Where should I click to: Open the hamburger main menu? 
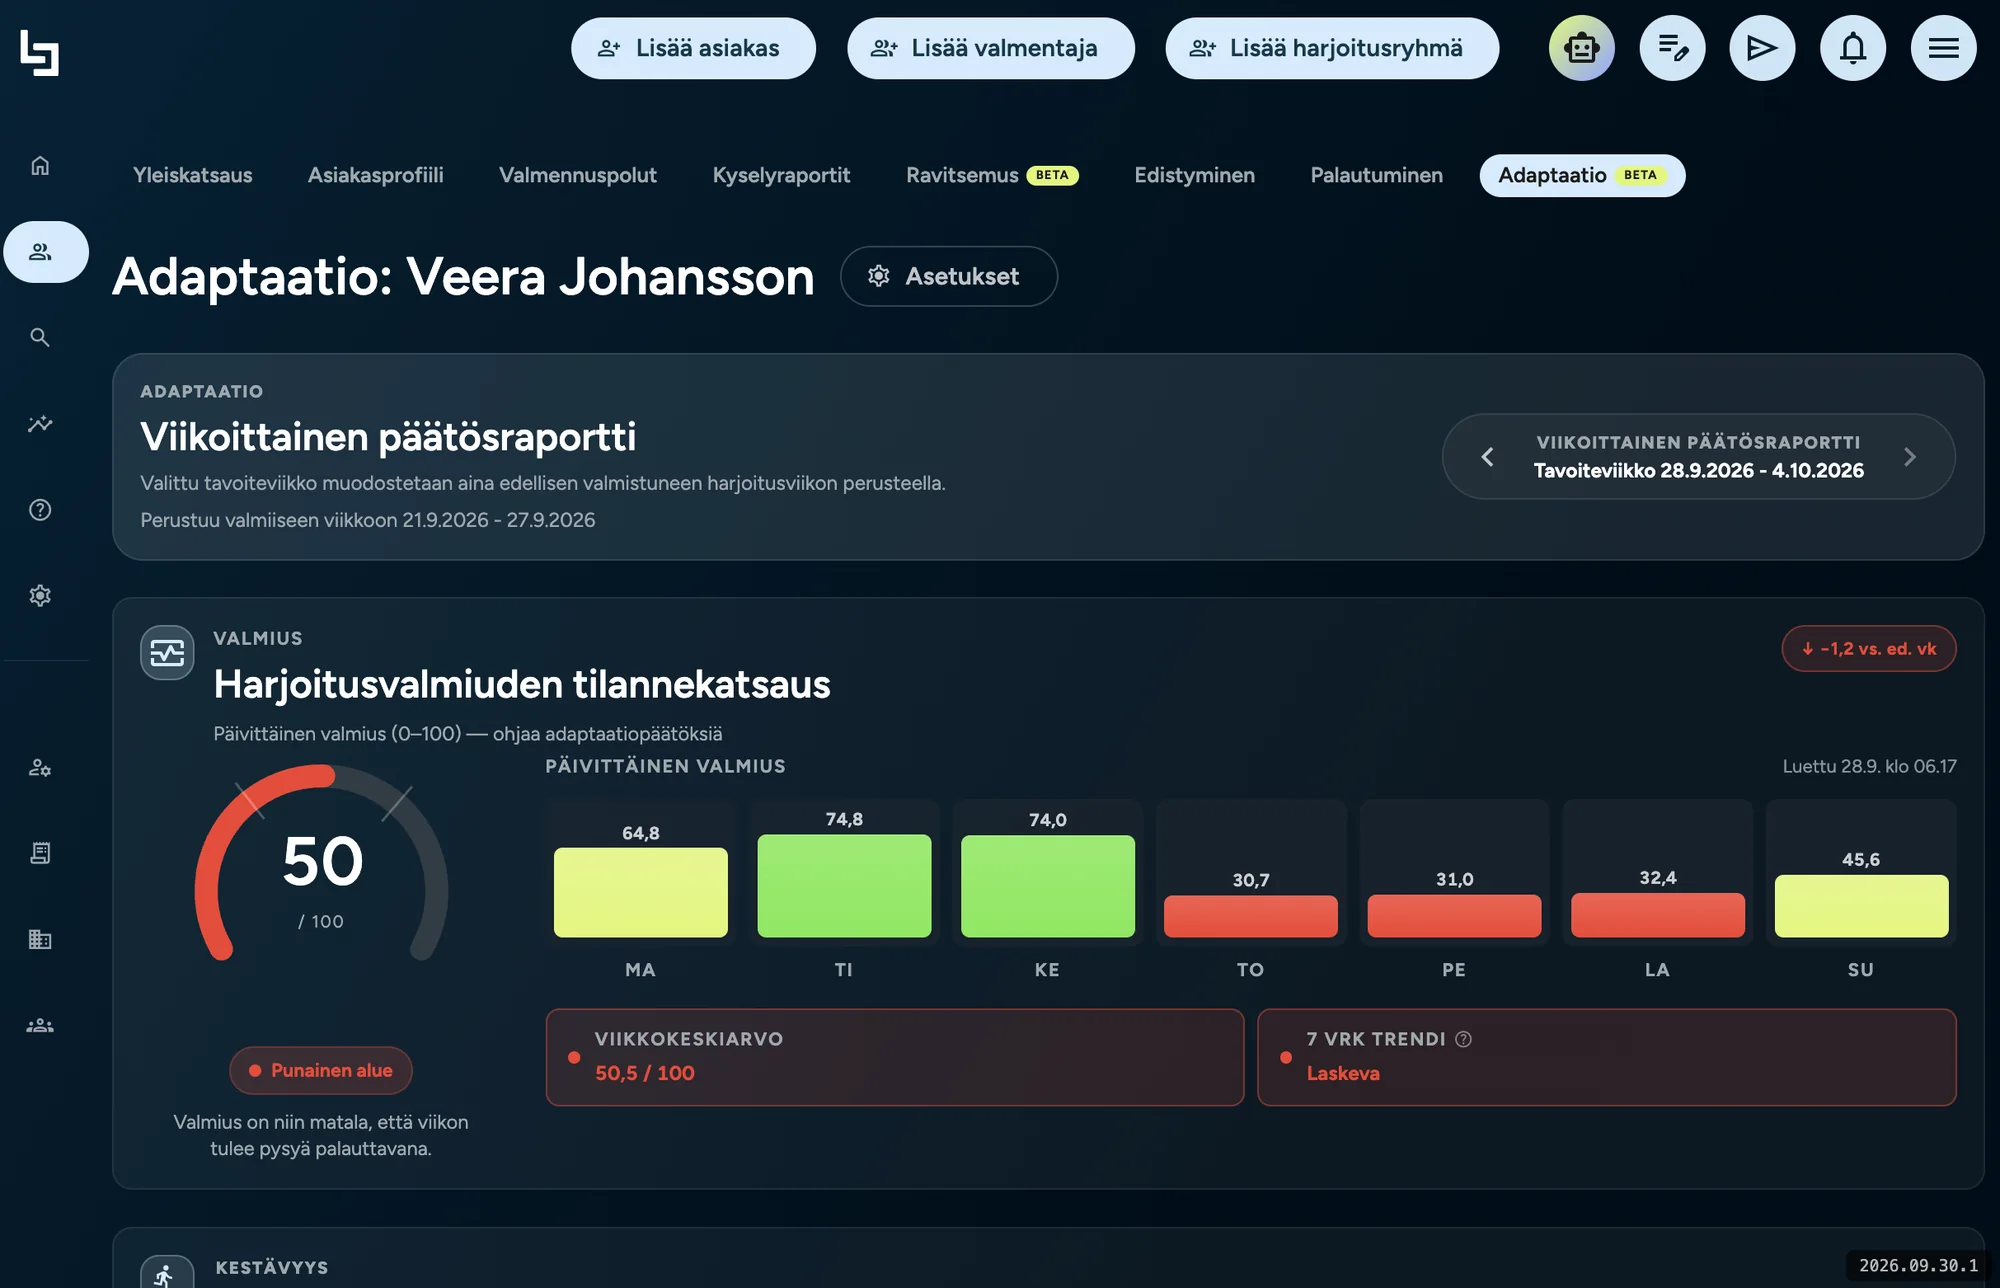tap(1943, 48)
